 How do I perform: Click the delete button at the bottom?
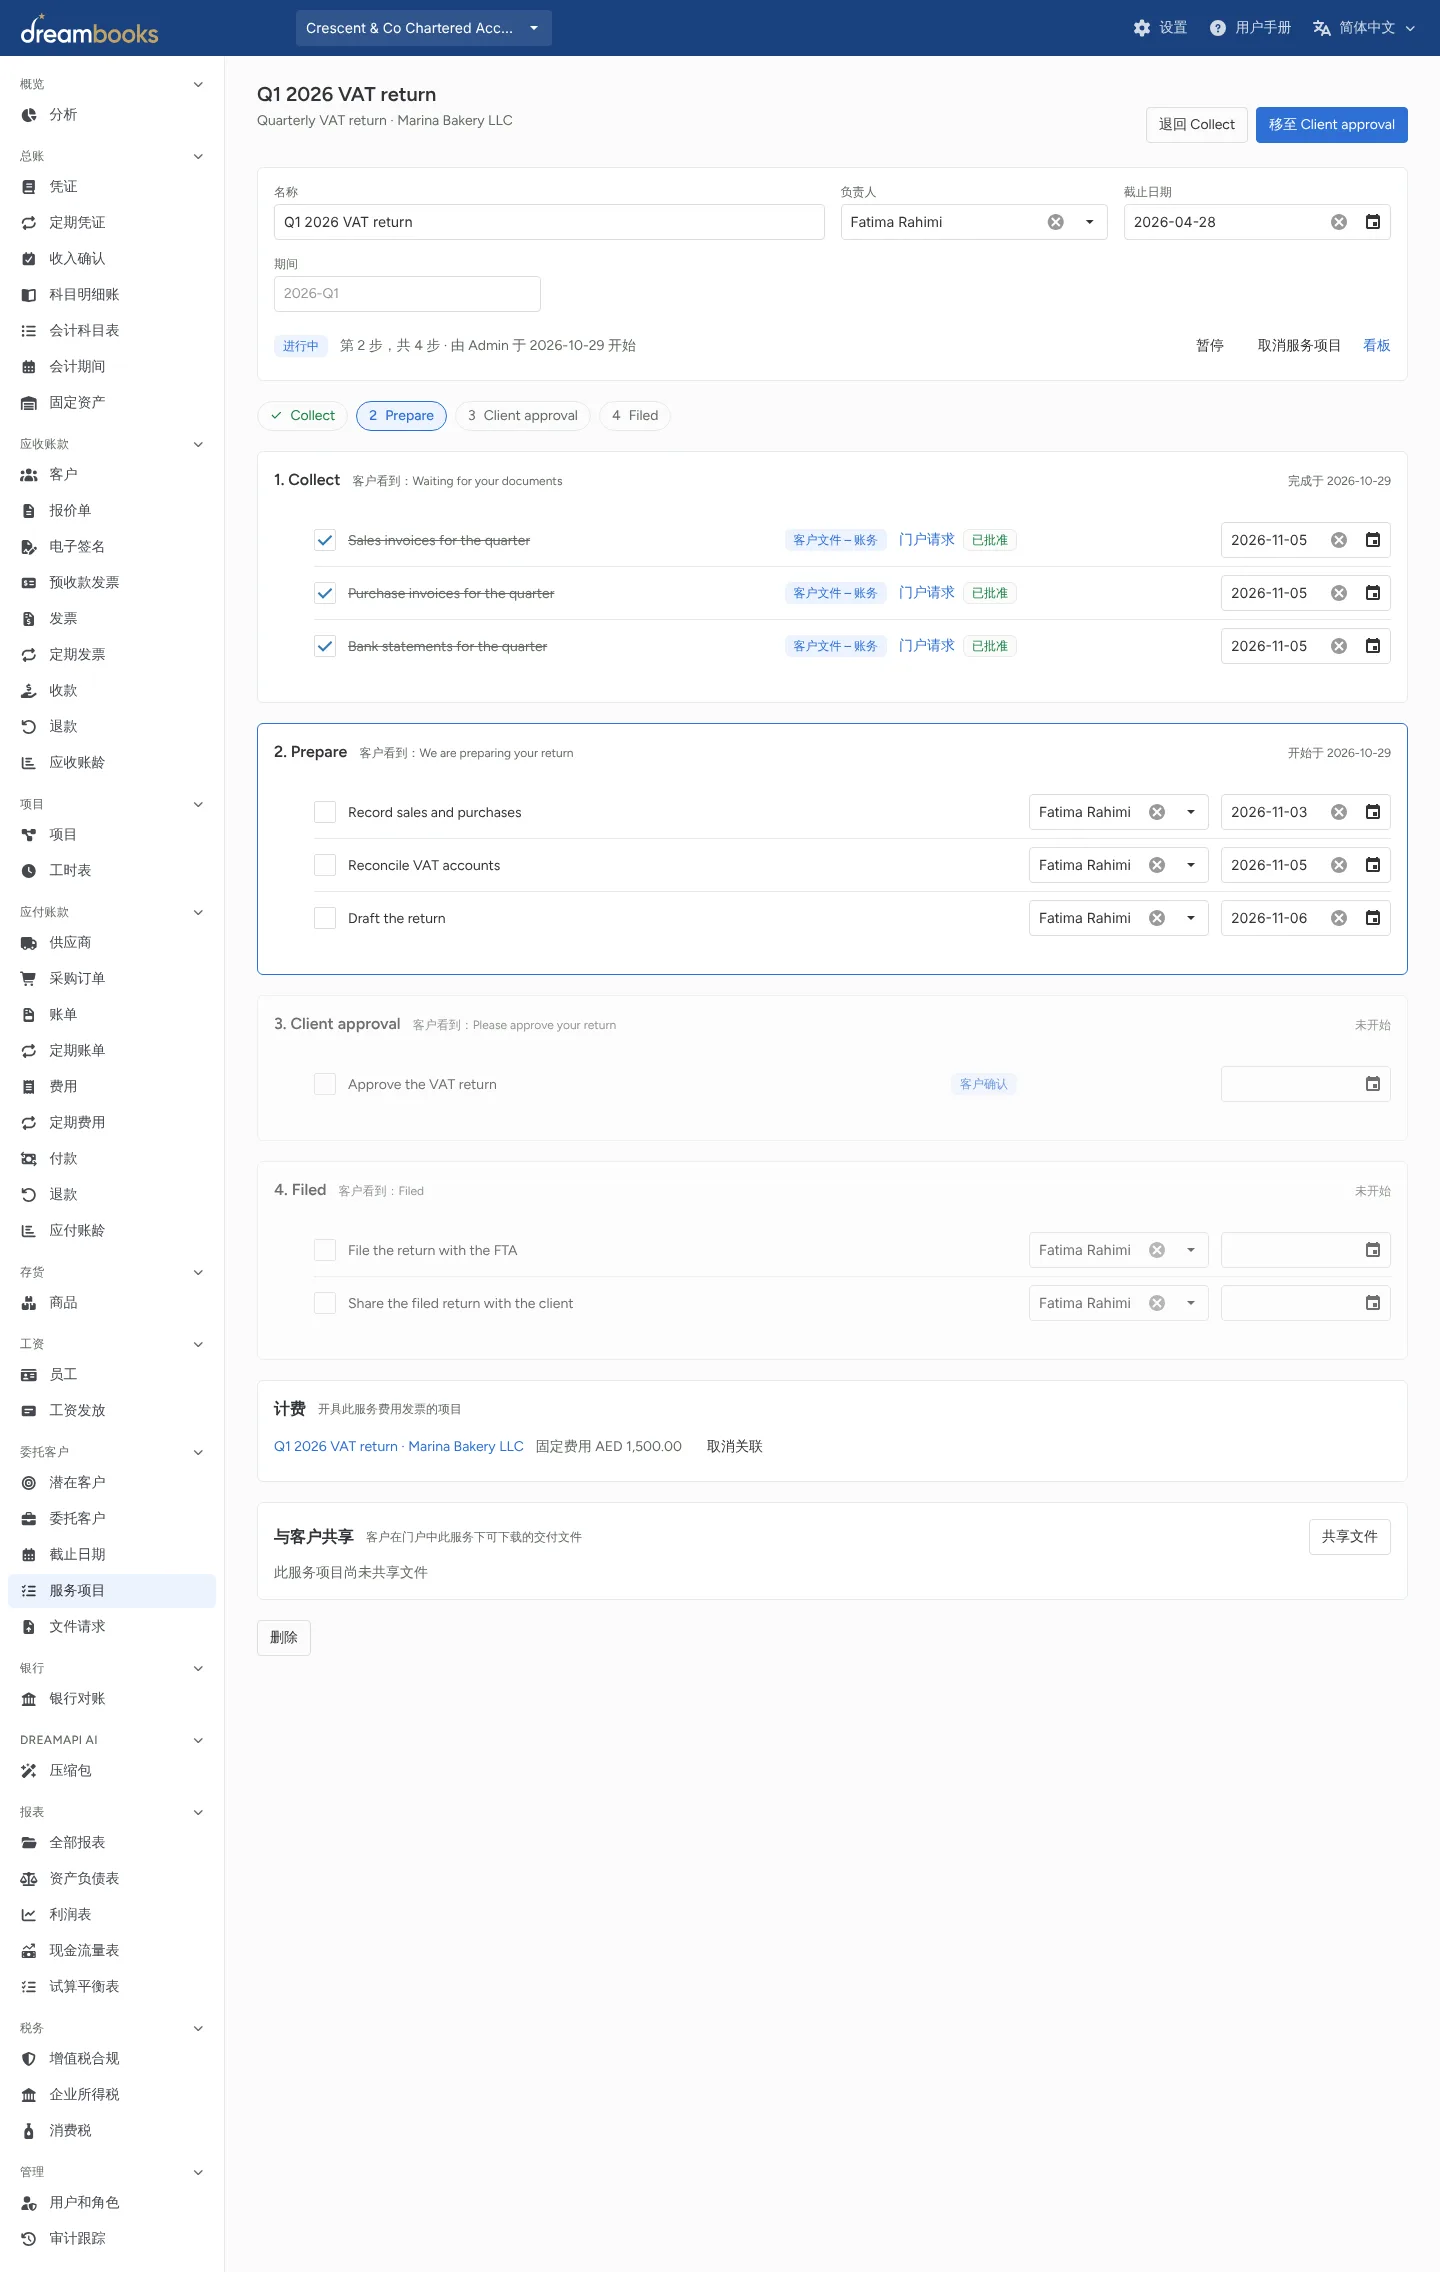click(x=284, y=1638)
